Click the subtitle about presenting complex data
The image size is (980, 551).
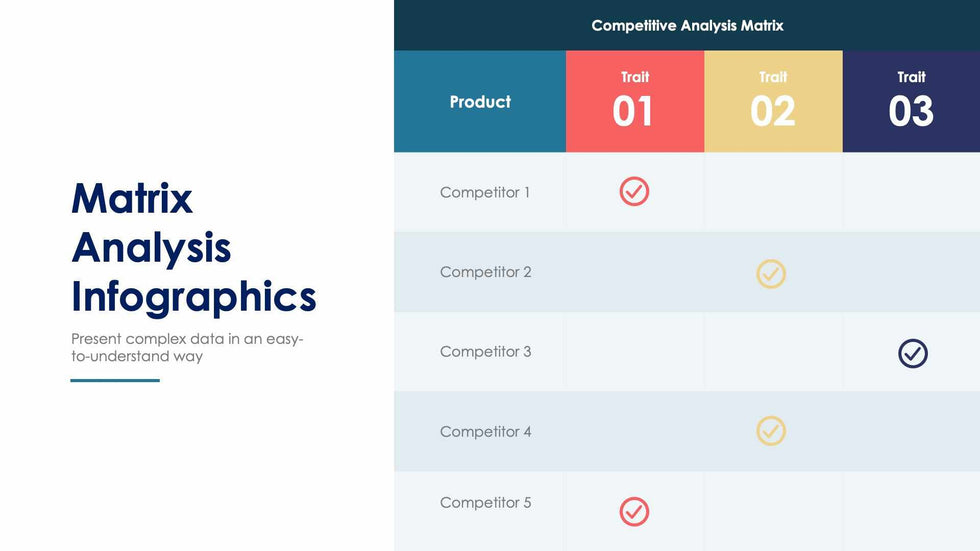(x=187, y=347)
